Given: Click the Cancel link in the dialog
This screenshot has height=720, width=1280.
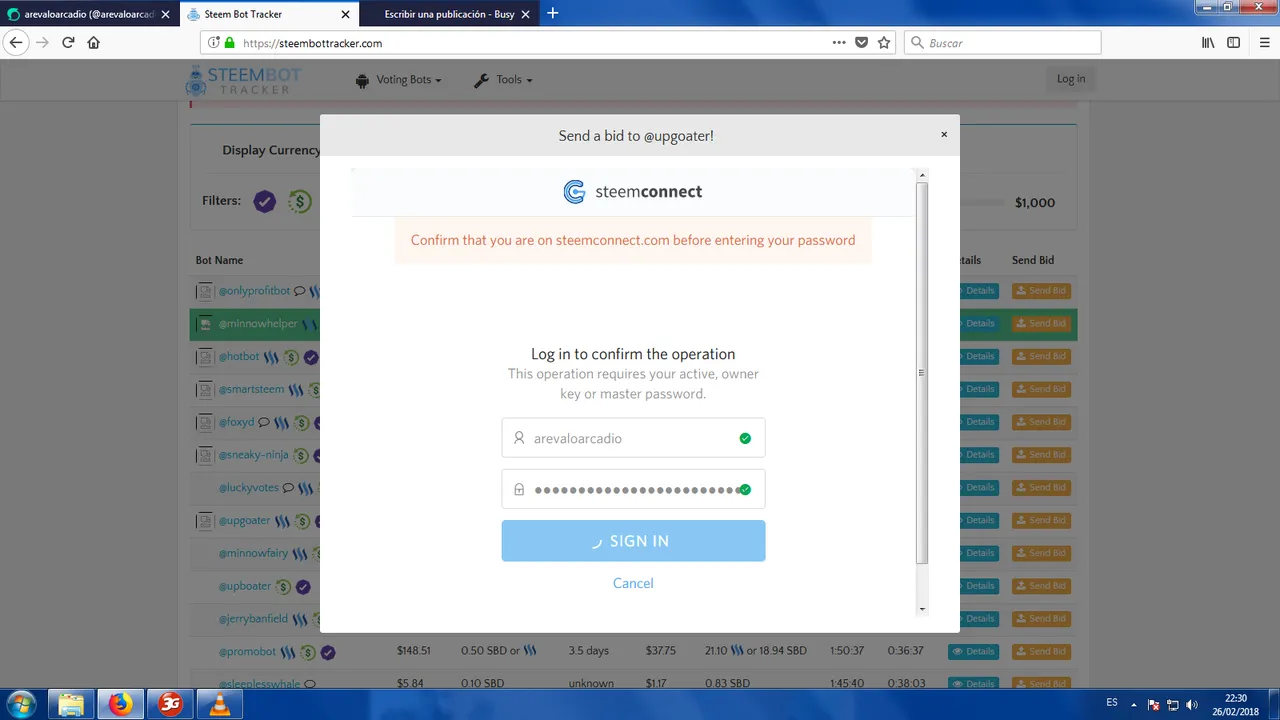Looking at the screenshot, I should pyautogui.click(x=633, y=583).
